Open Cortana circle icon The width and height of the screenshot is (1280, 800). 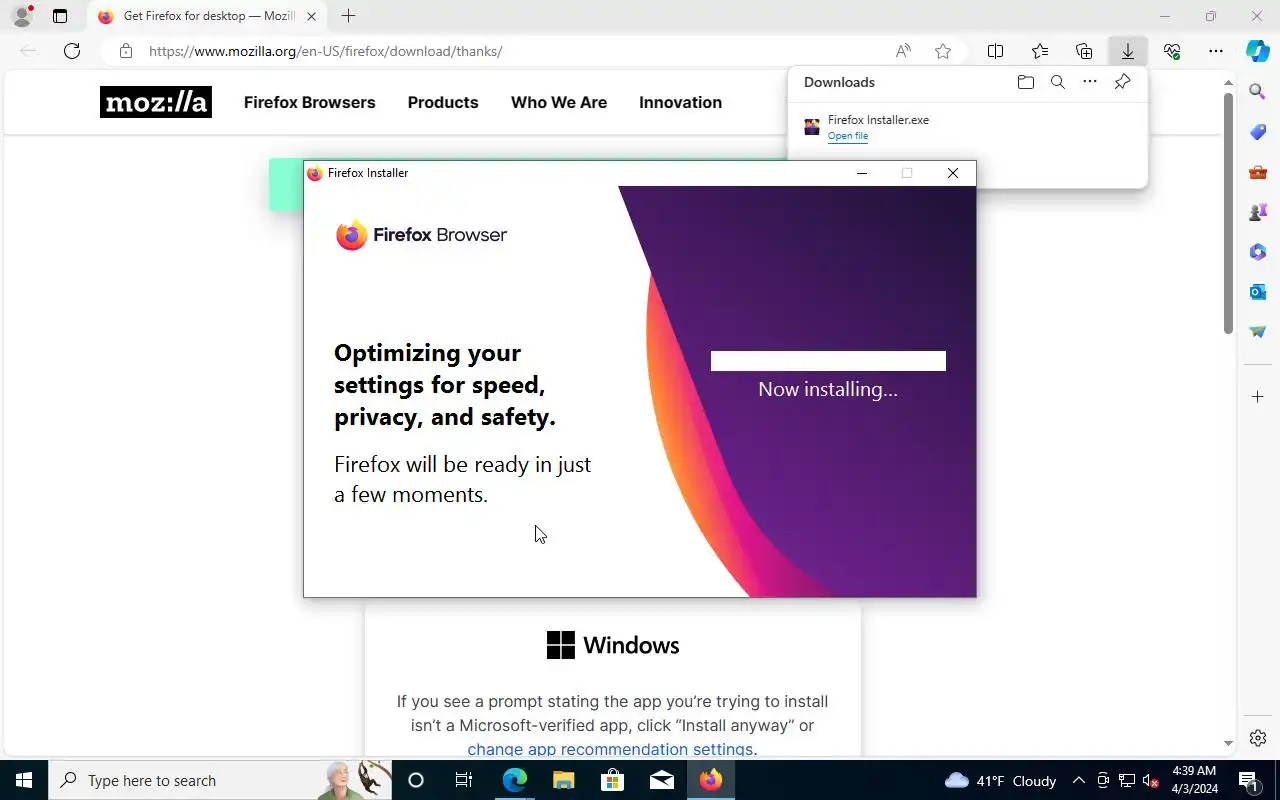click(416, 780)
